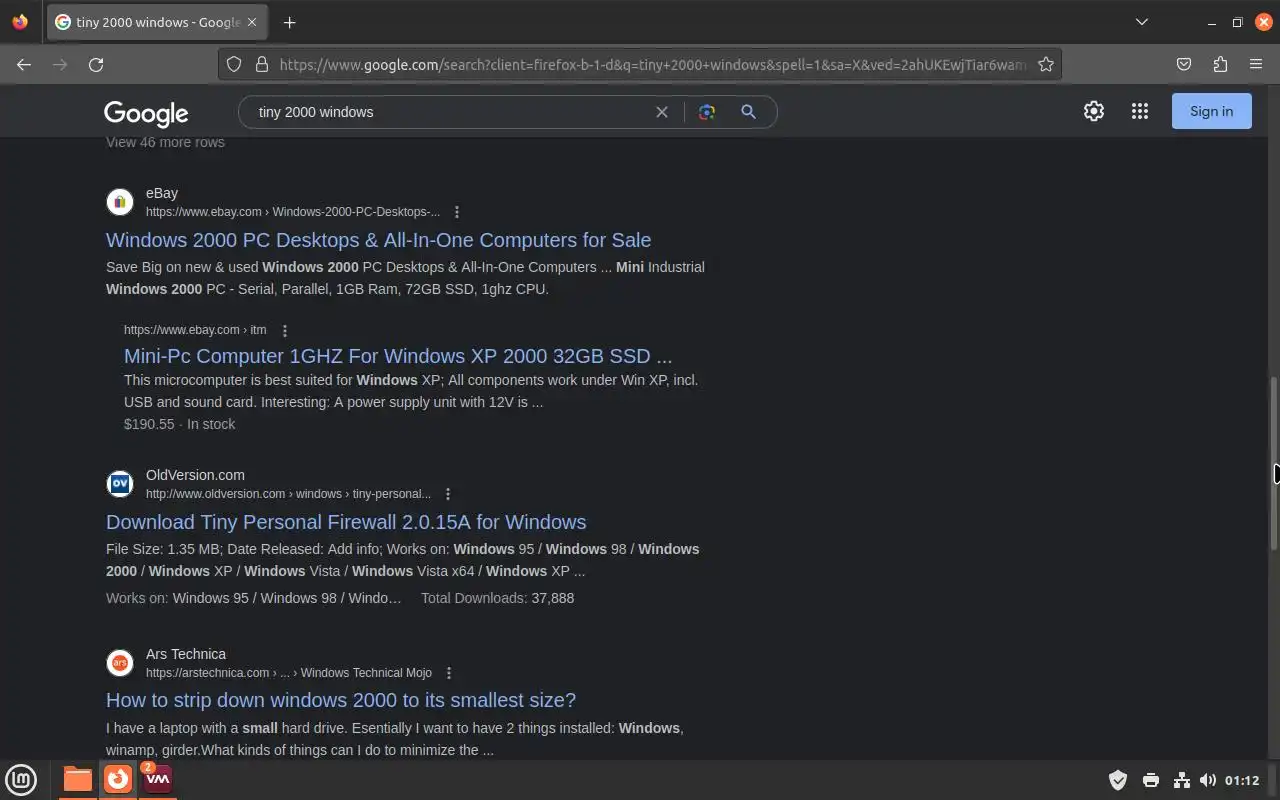Screen dimensions: 1280x800
Task: Bookmark this page with the star icon
Action: point(1046,64)
